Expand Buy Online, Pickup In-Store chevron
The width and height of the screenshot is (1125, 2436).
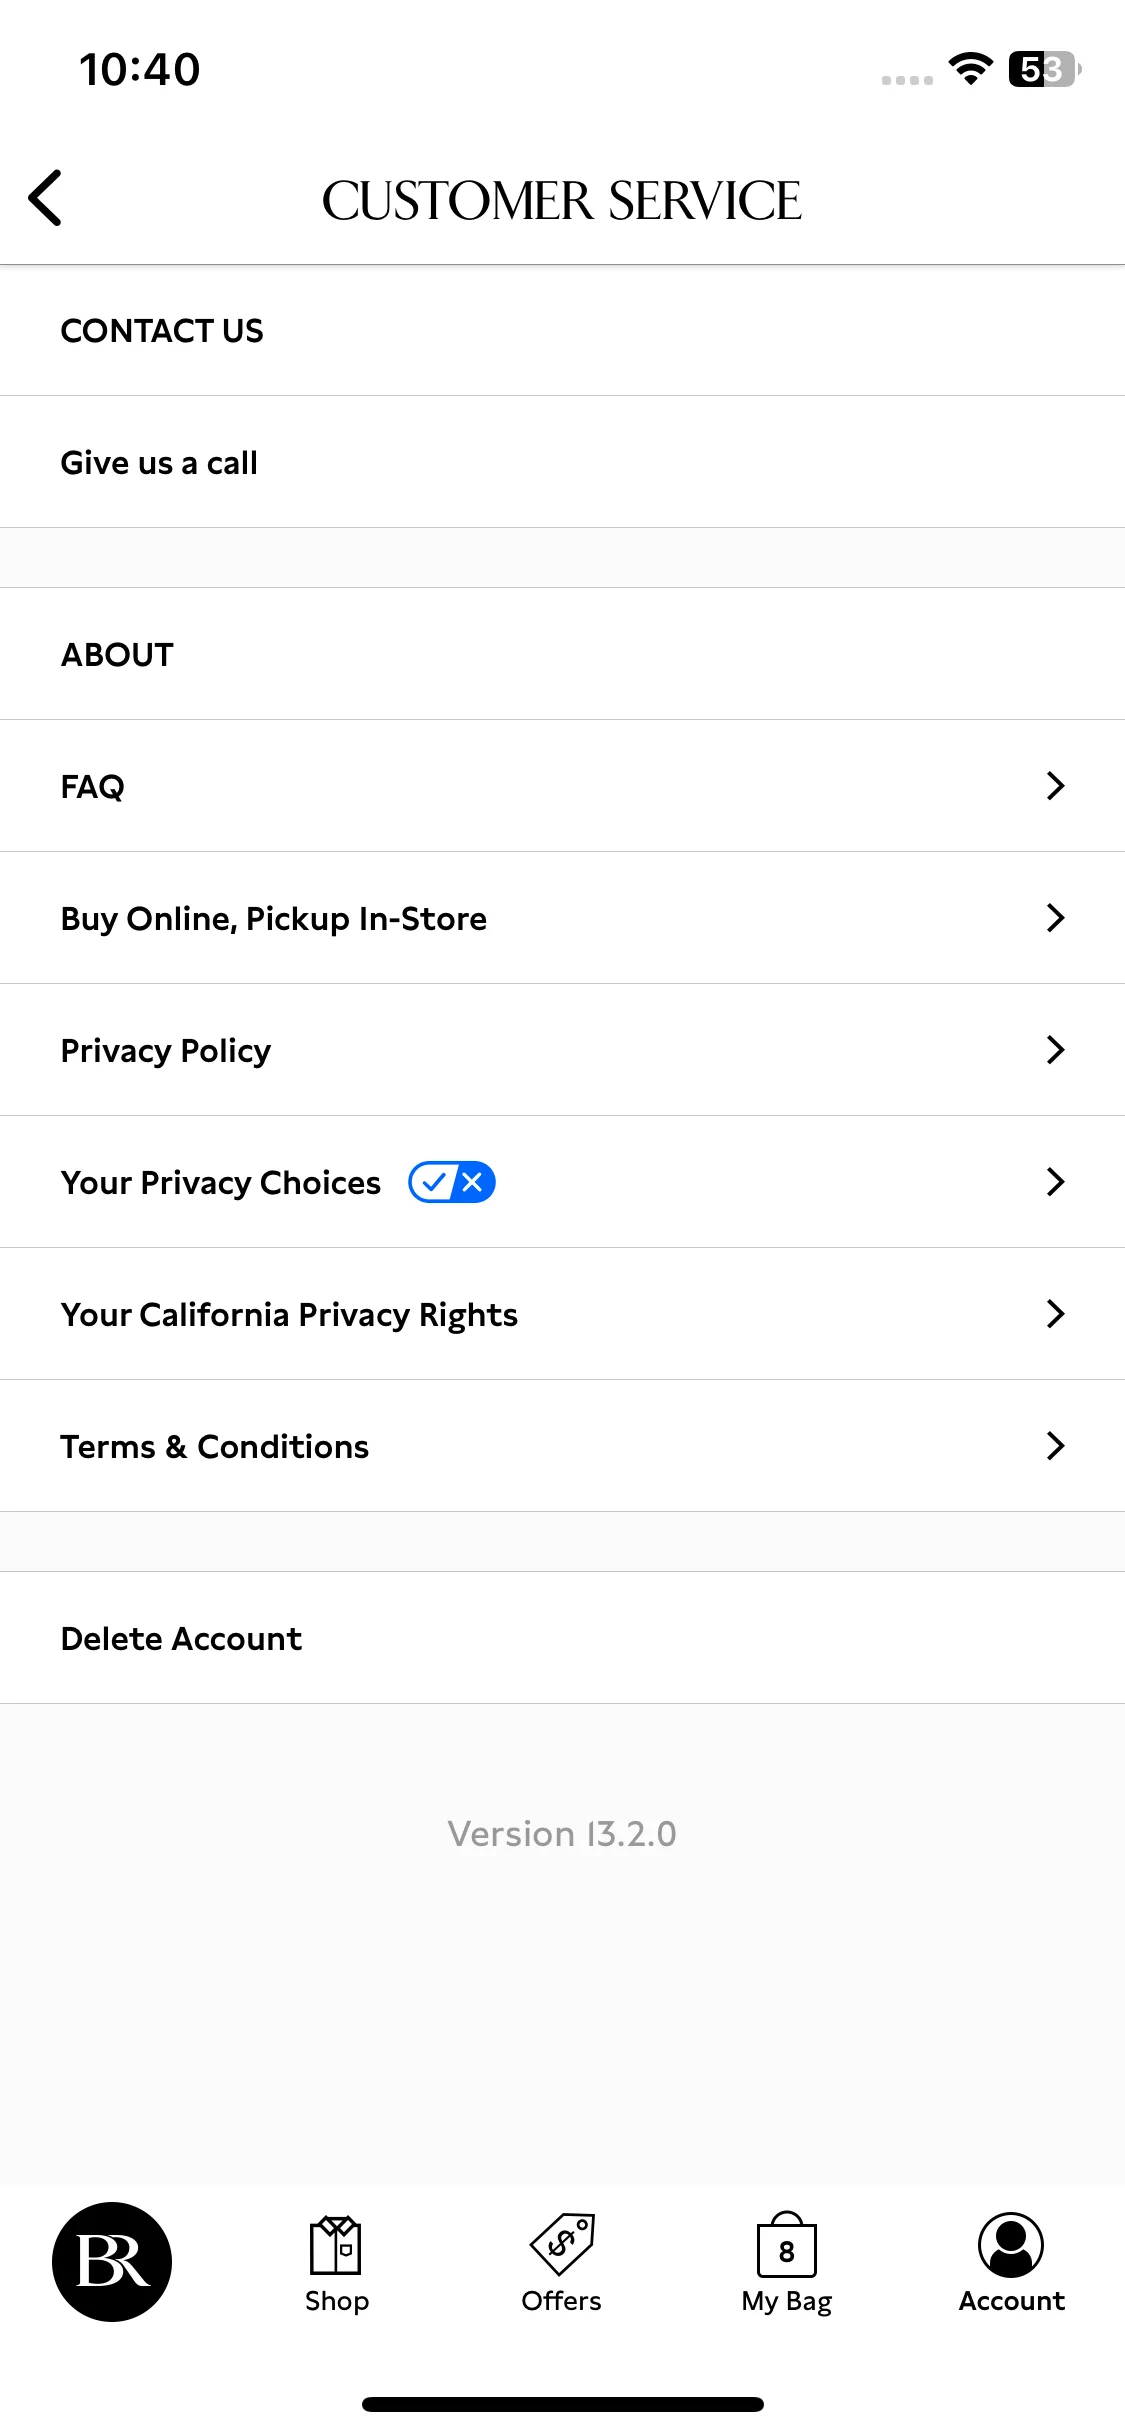pos(1055,918)
